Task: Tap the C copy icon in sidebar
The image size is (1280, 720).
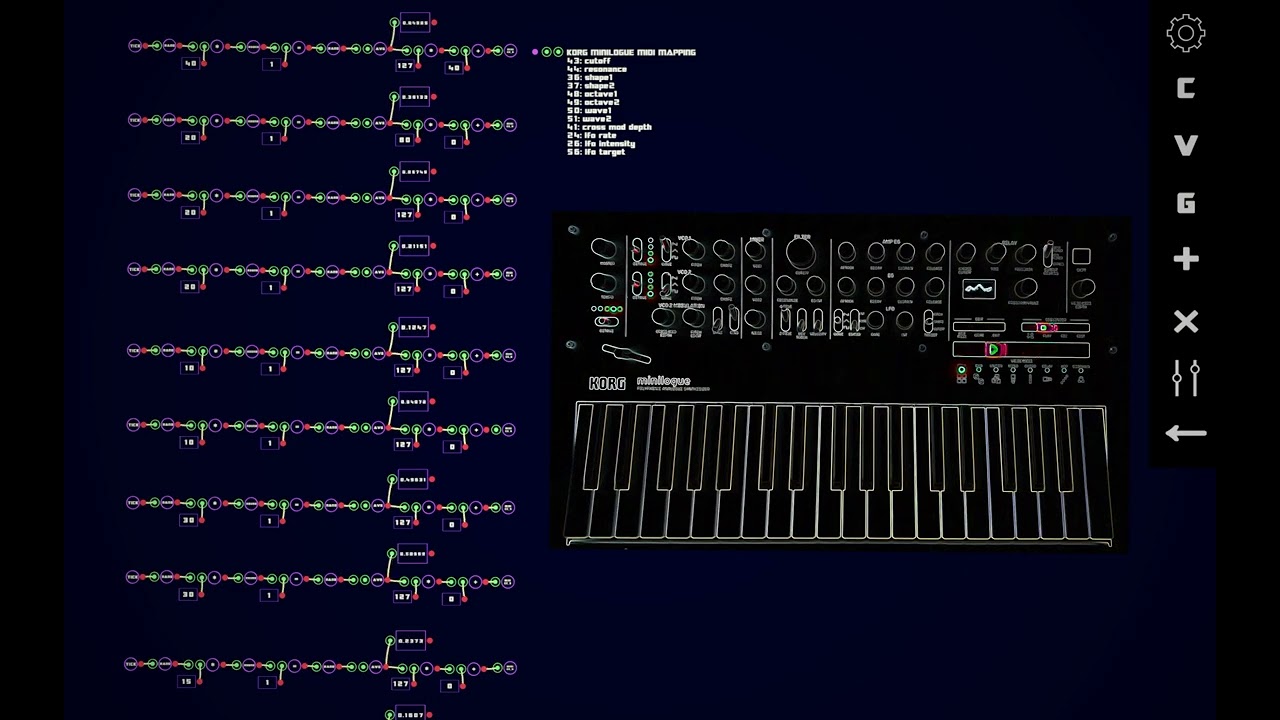Action: 1186,89
